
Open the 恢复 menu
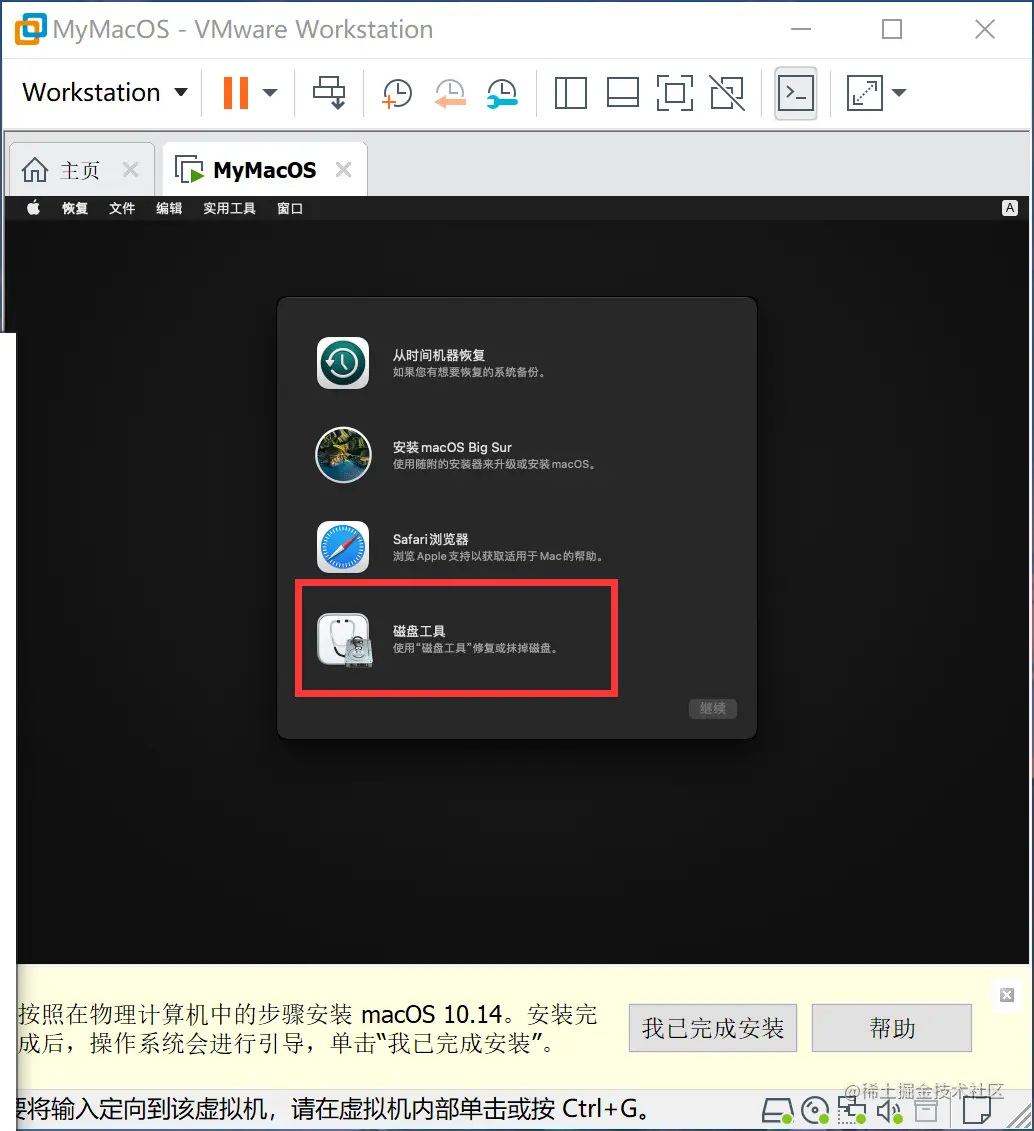(x=75, y=208)
